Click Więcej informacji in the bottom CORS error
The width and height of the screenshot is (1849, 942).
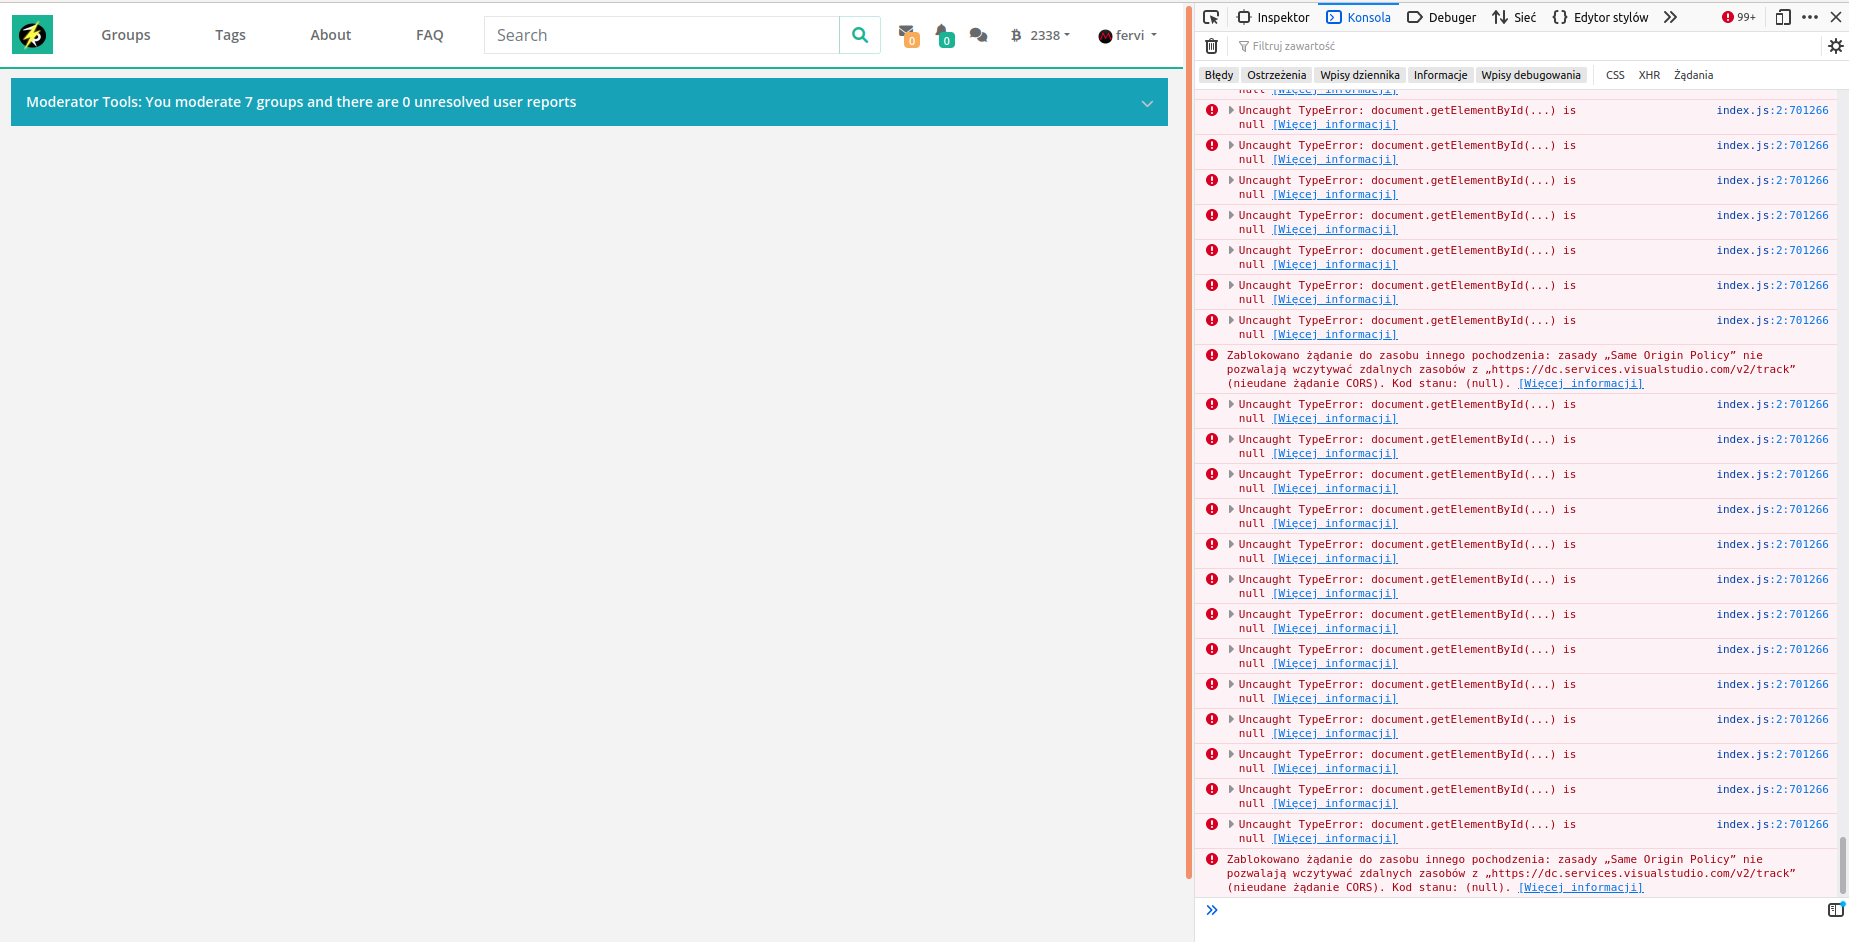(x=1581, y=888)
